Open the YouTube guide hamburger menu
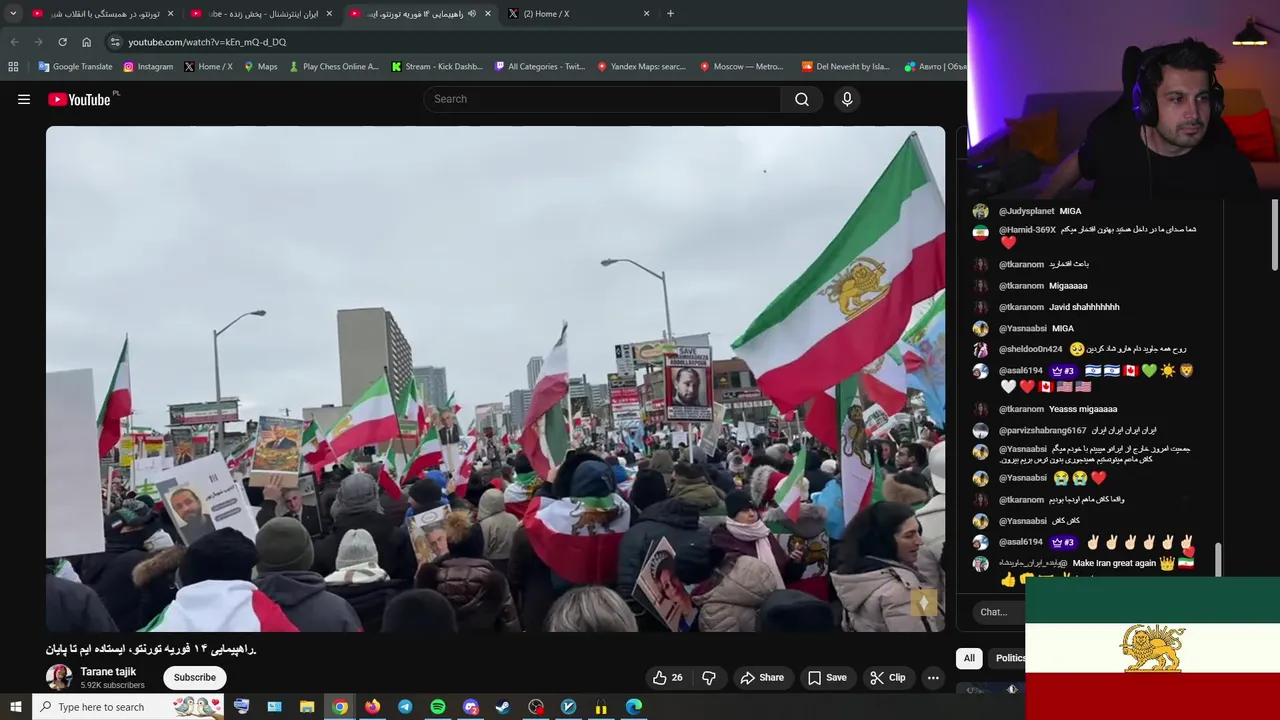Viewport: 1280px width, 720px height. 24,99
